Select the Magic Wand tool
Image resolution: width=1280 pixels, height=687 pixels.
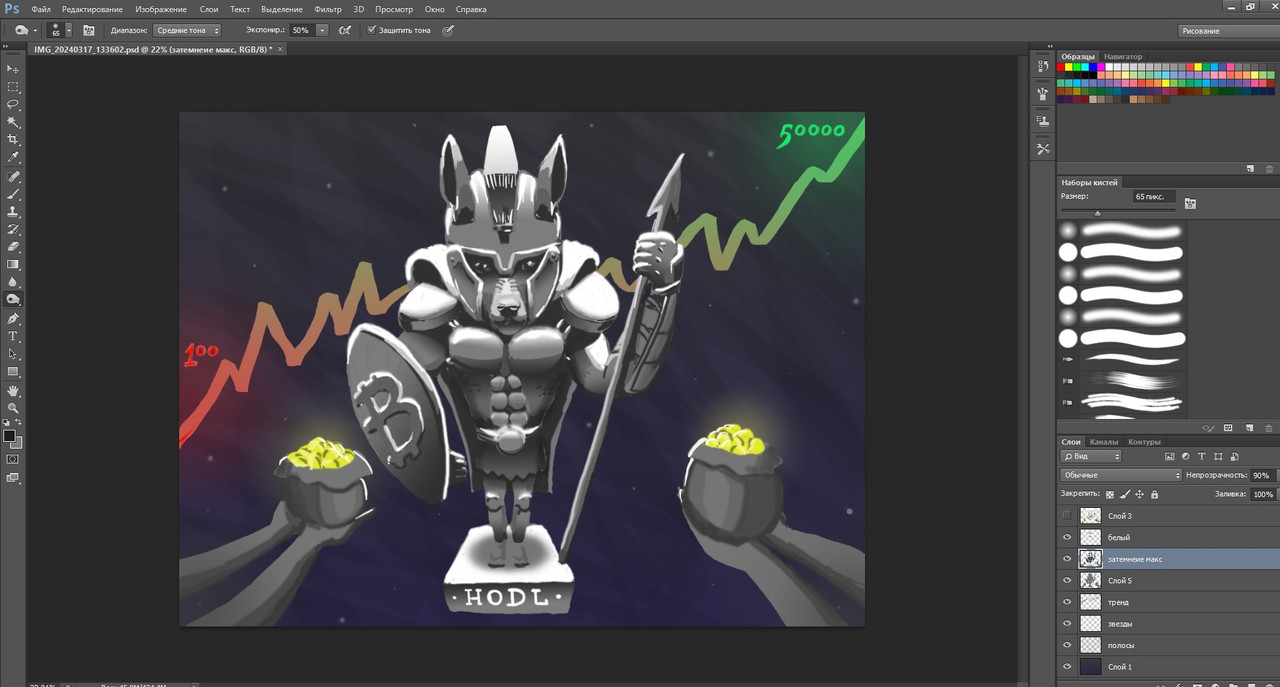(13, 122)
